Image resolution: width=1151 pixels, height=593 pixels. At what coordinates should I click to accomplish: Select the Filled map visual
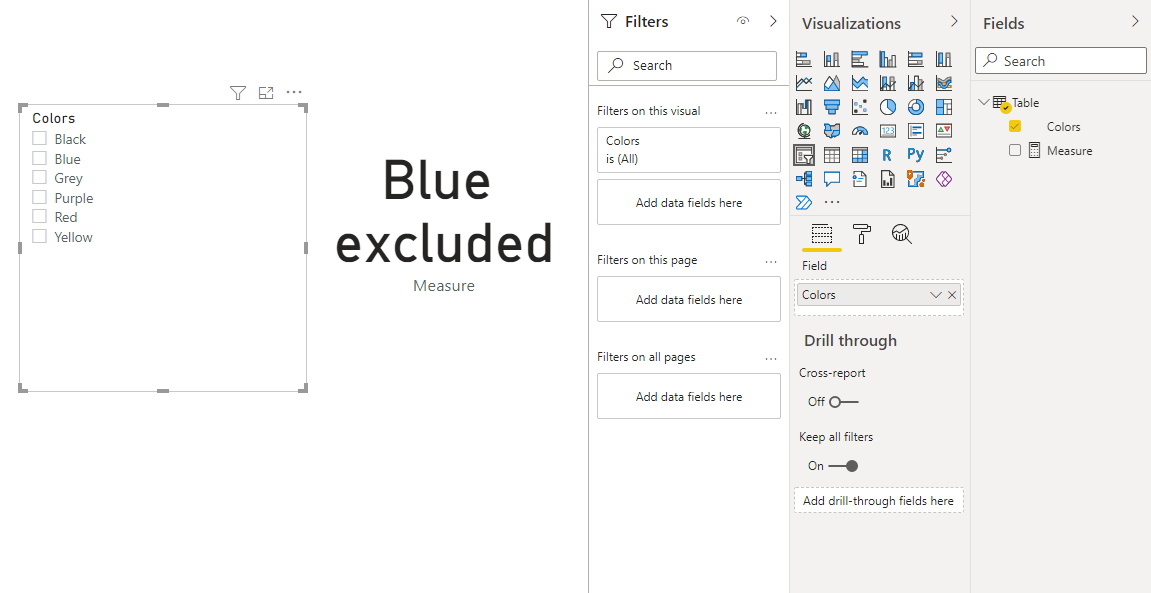[x=832, y=131]
